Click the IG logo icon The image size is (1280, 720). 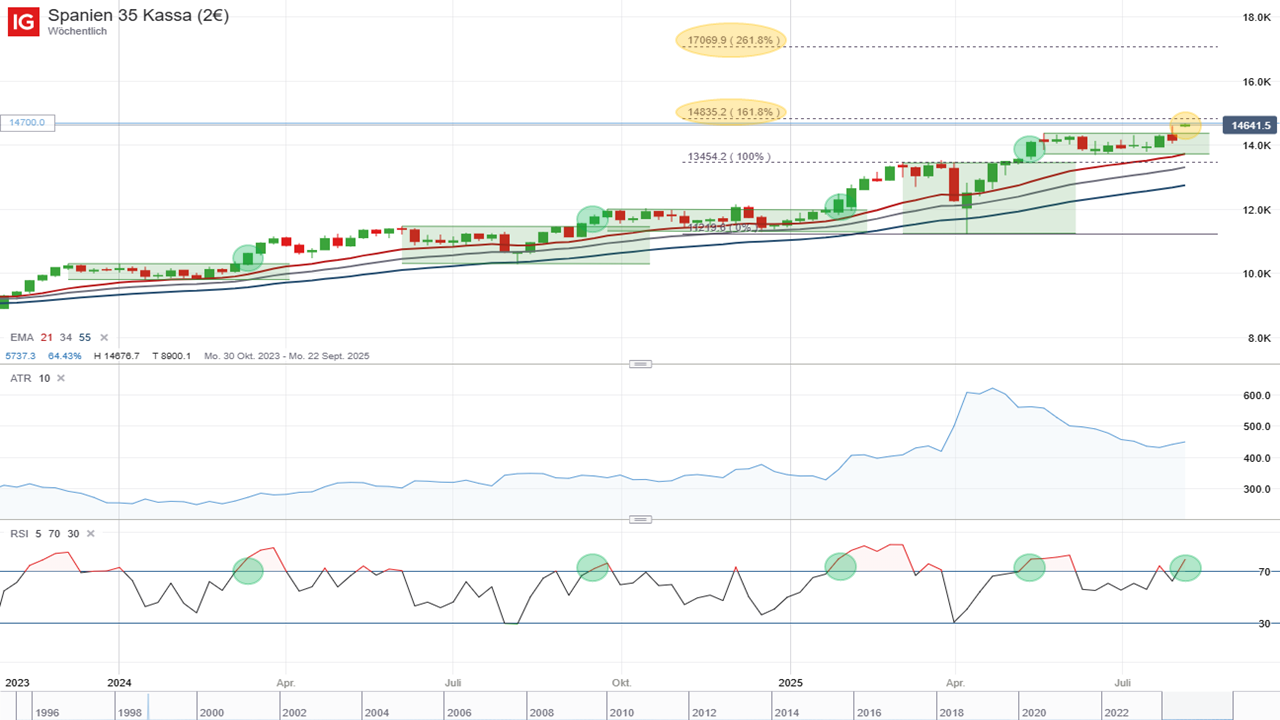point(23,21)
